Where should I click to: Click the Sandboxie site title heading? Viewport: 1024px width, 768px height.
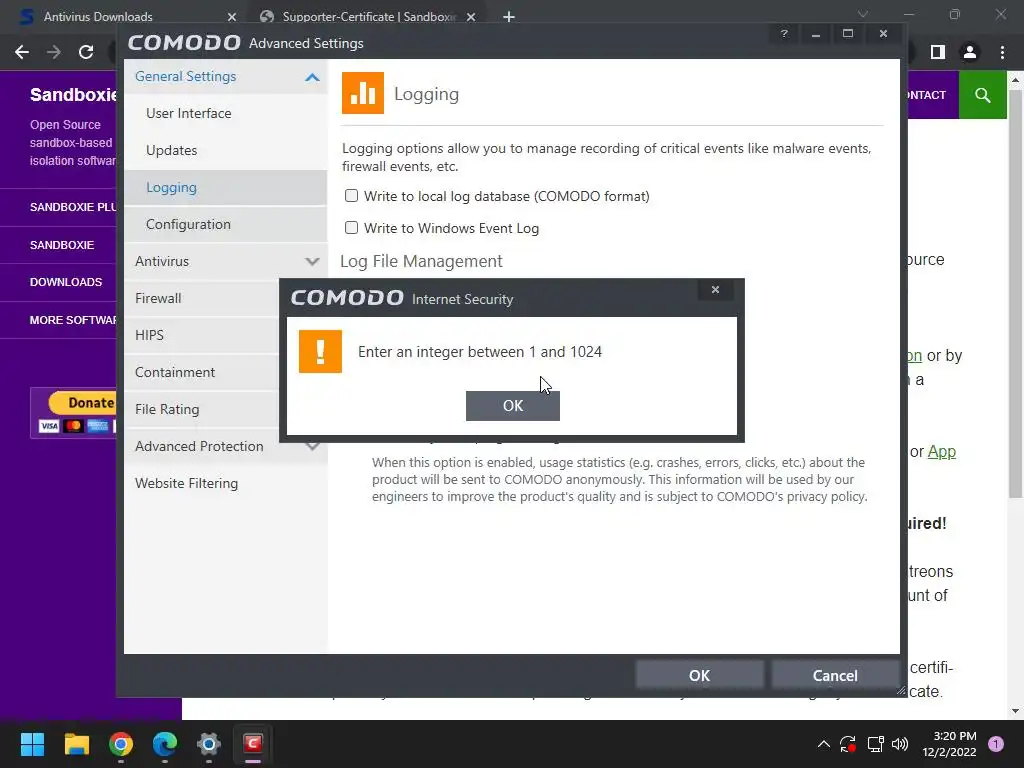click(73, 95)
